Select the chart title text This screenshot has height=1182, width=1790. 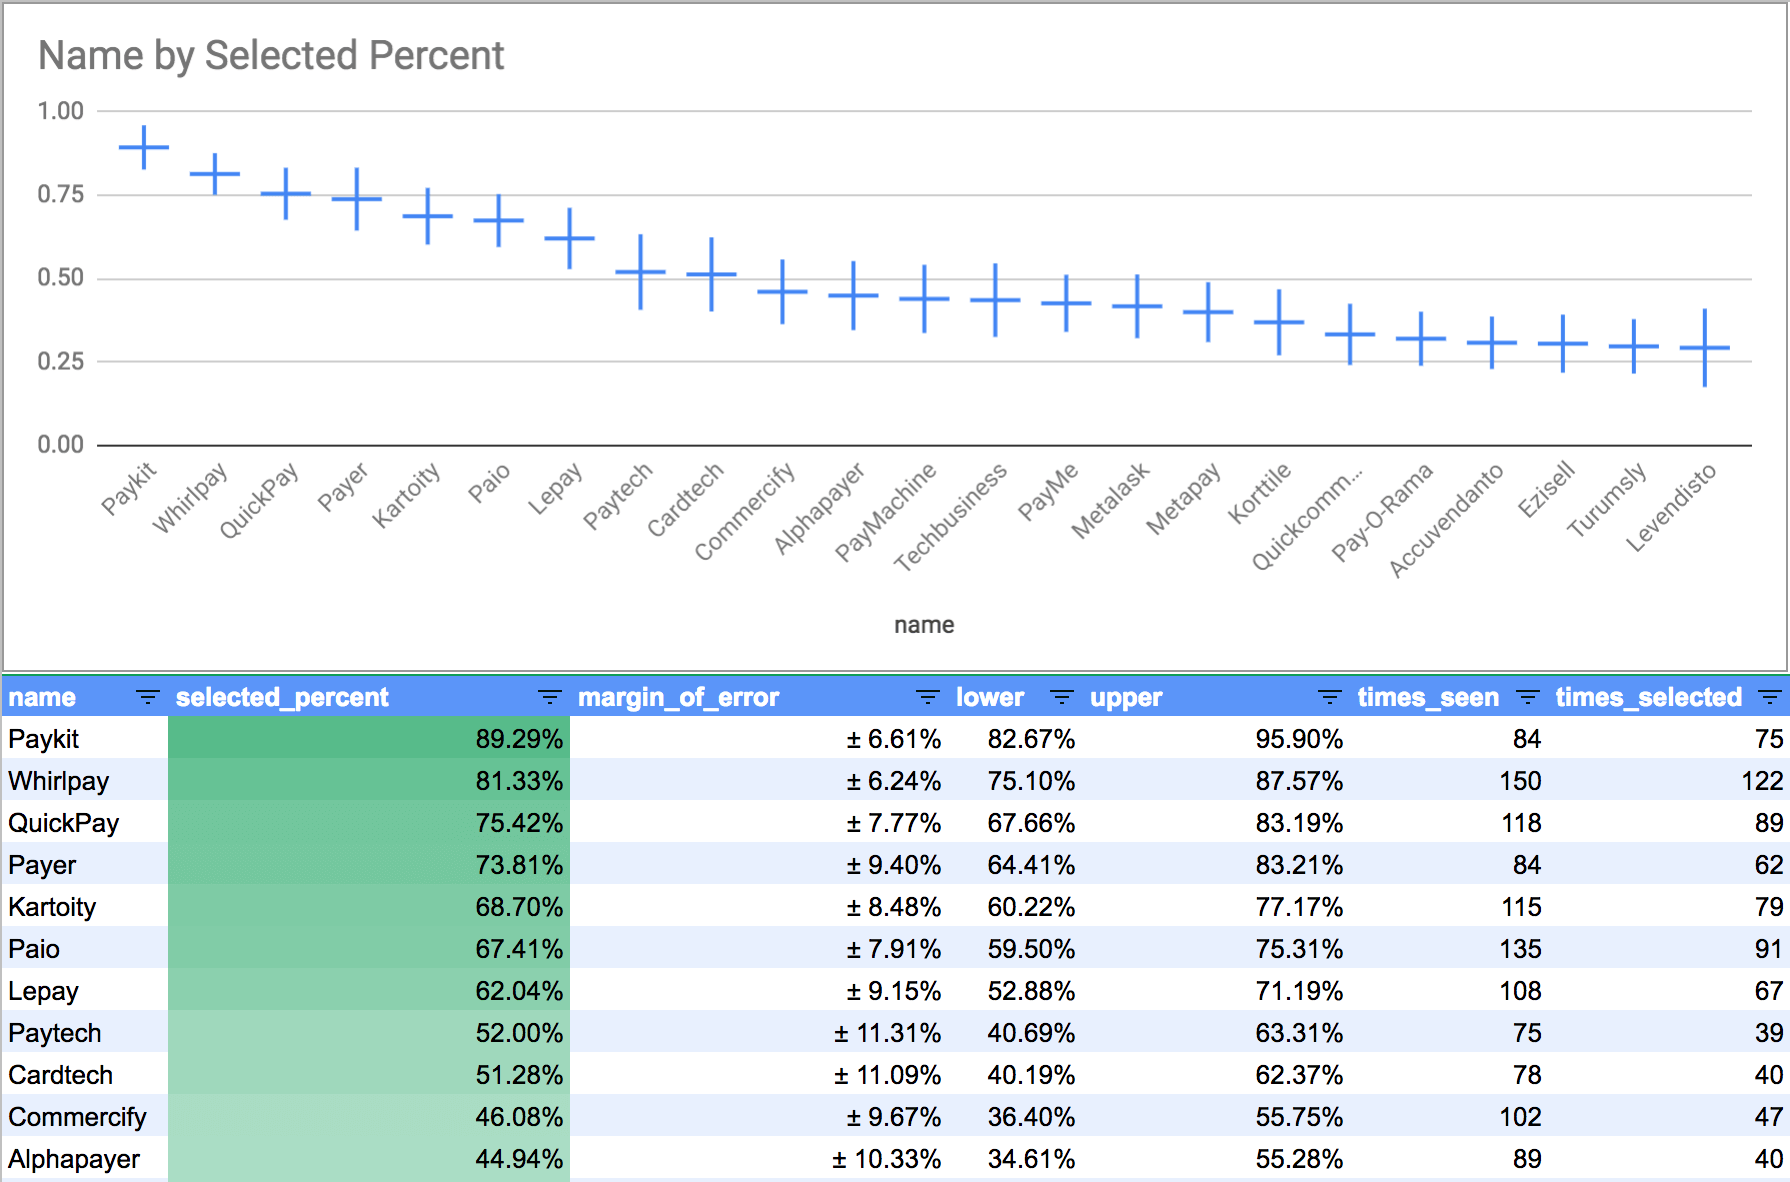click(271, 56)
